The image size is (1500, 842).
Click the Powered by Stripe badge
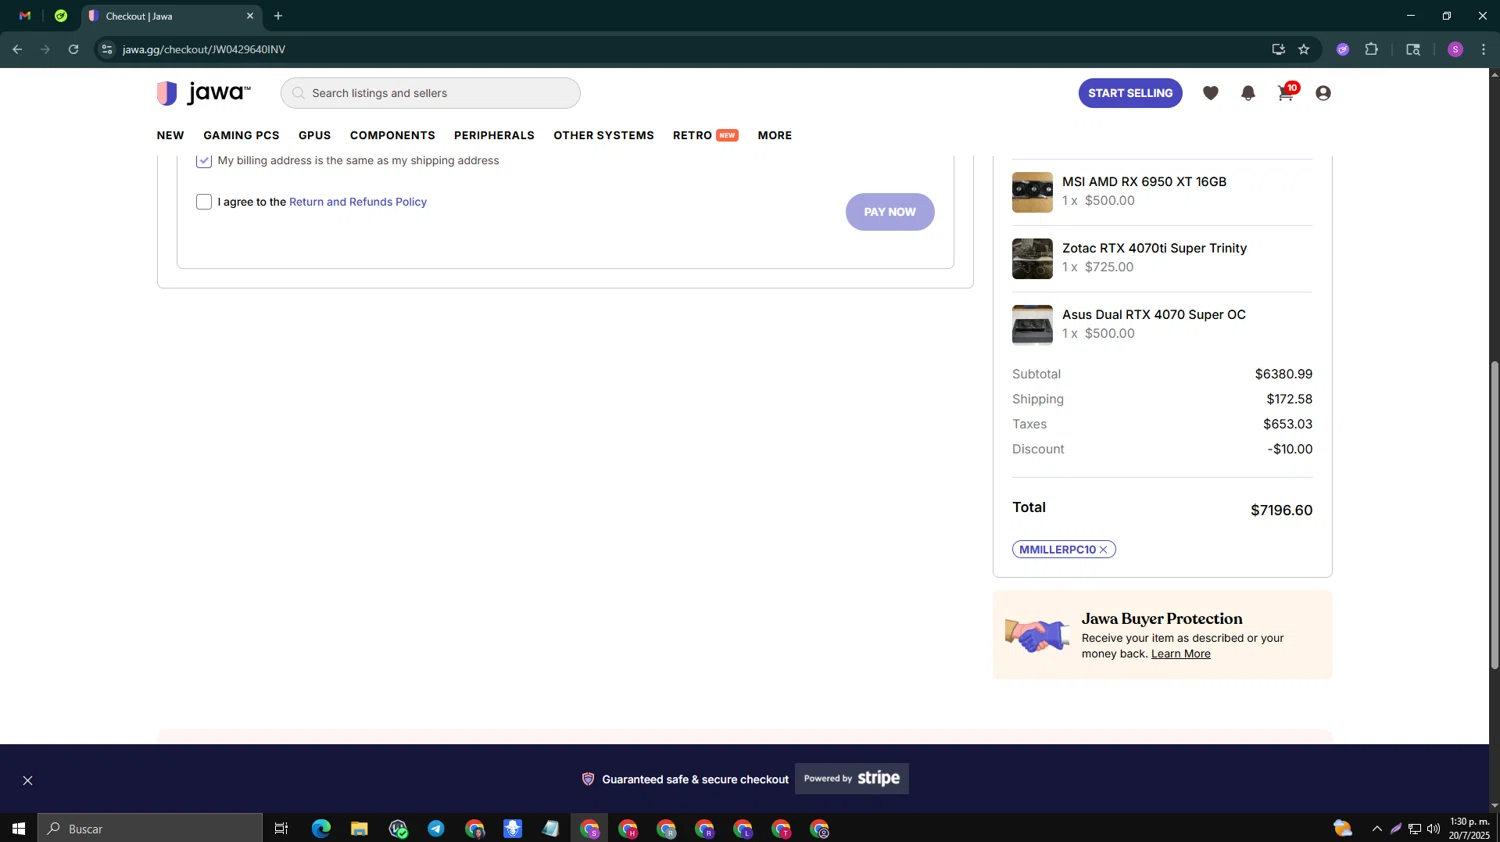851,779
